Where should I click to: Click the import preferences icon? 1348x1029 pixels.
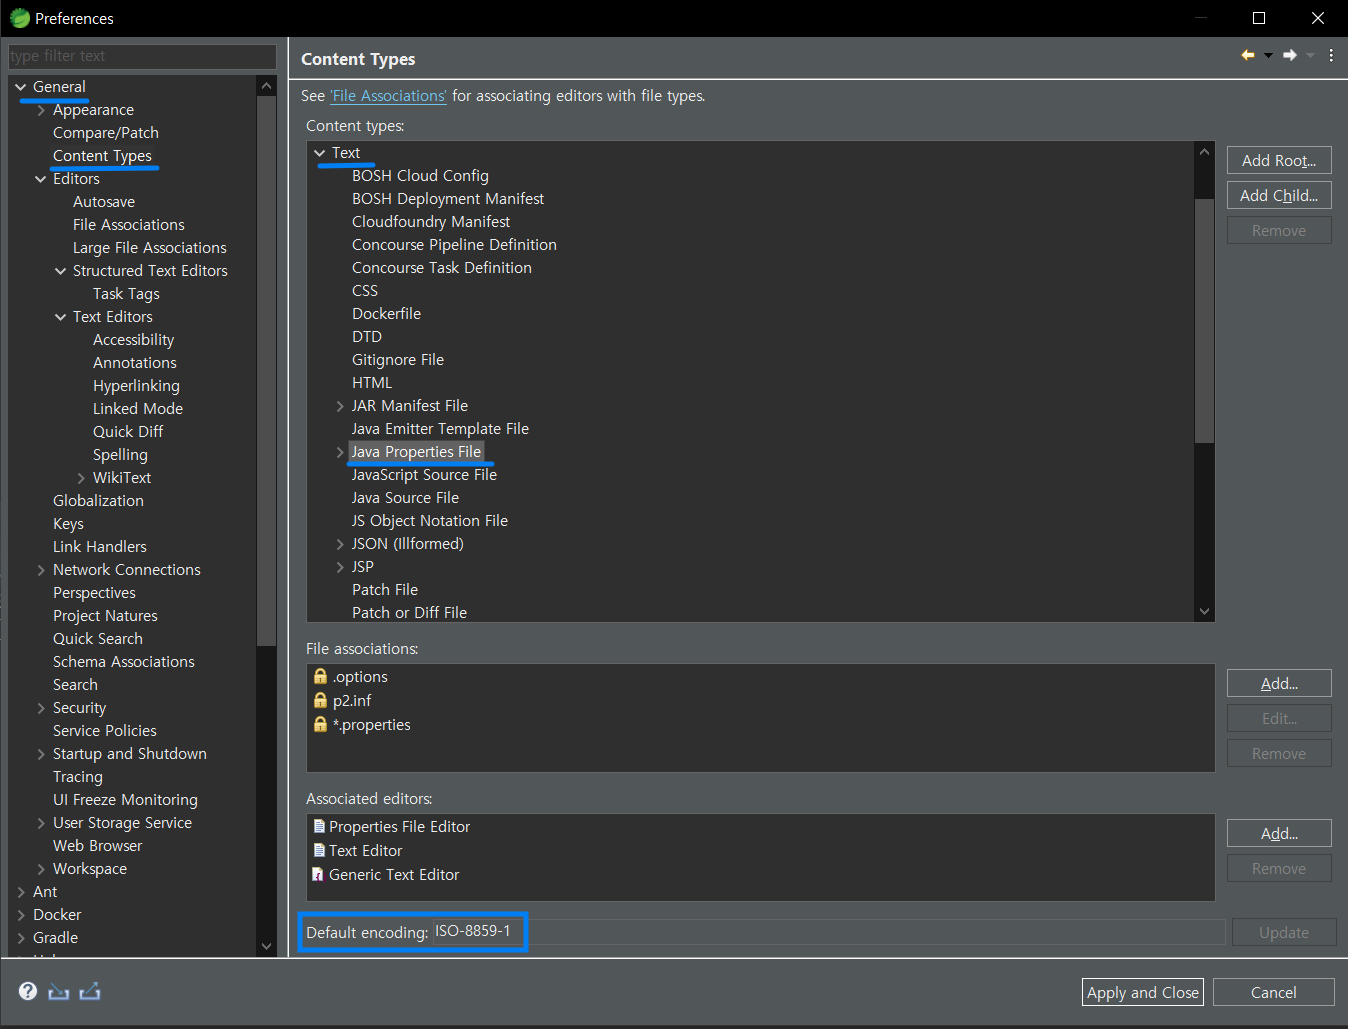click(59, 991)
